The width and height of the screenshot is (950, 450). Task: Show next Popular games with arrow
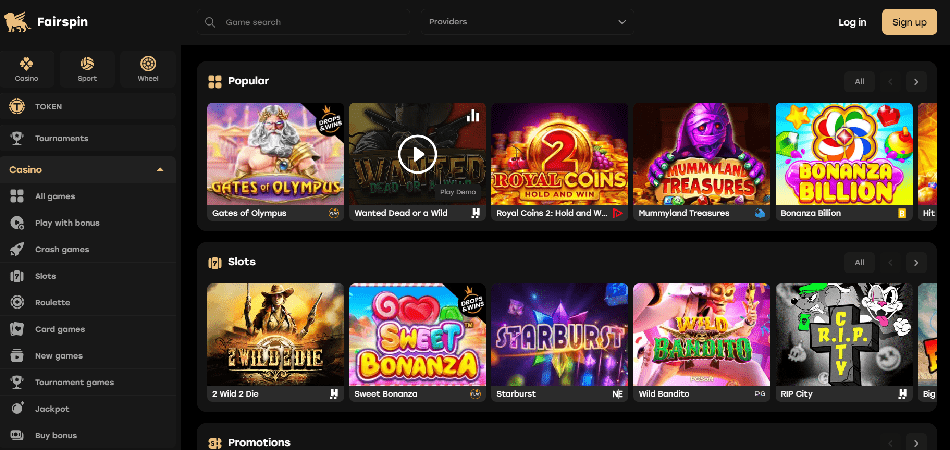coord(916,82)
